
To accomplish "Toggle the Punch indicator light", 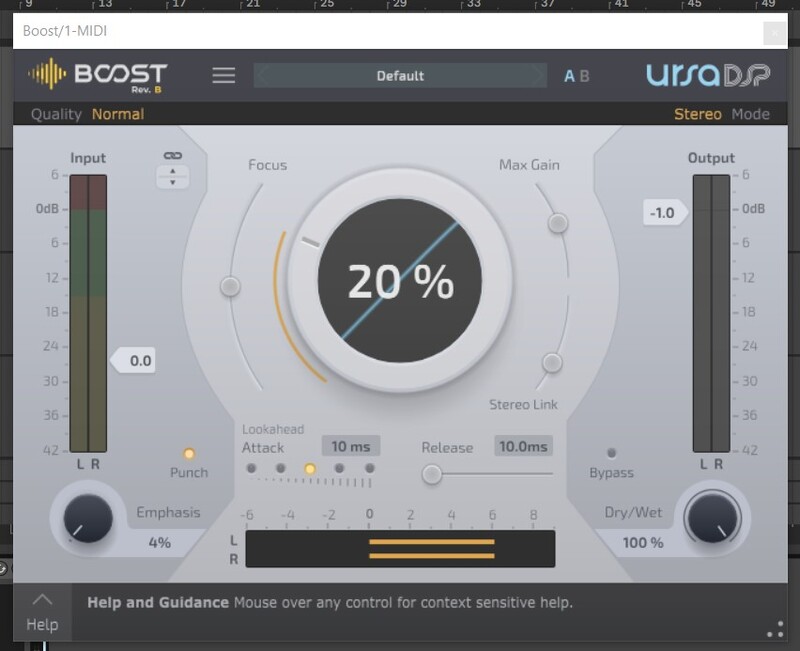I will 188,453.
